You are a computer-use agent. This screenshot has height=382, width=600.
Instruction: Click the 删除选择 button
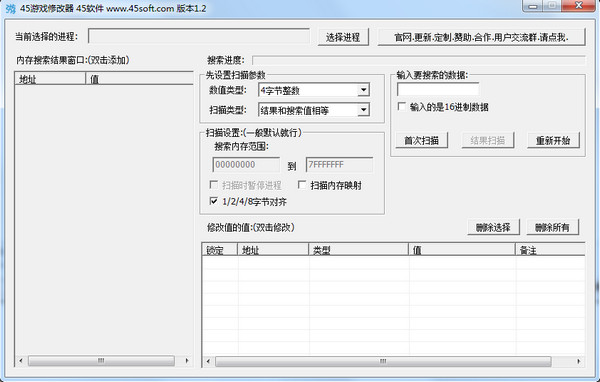pos(493,227)
